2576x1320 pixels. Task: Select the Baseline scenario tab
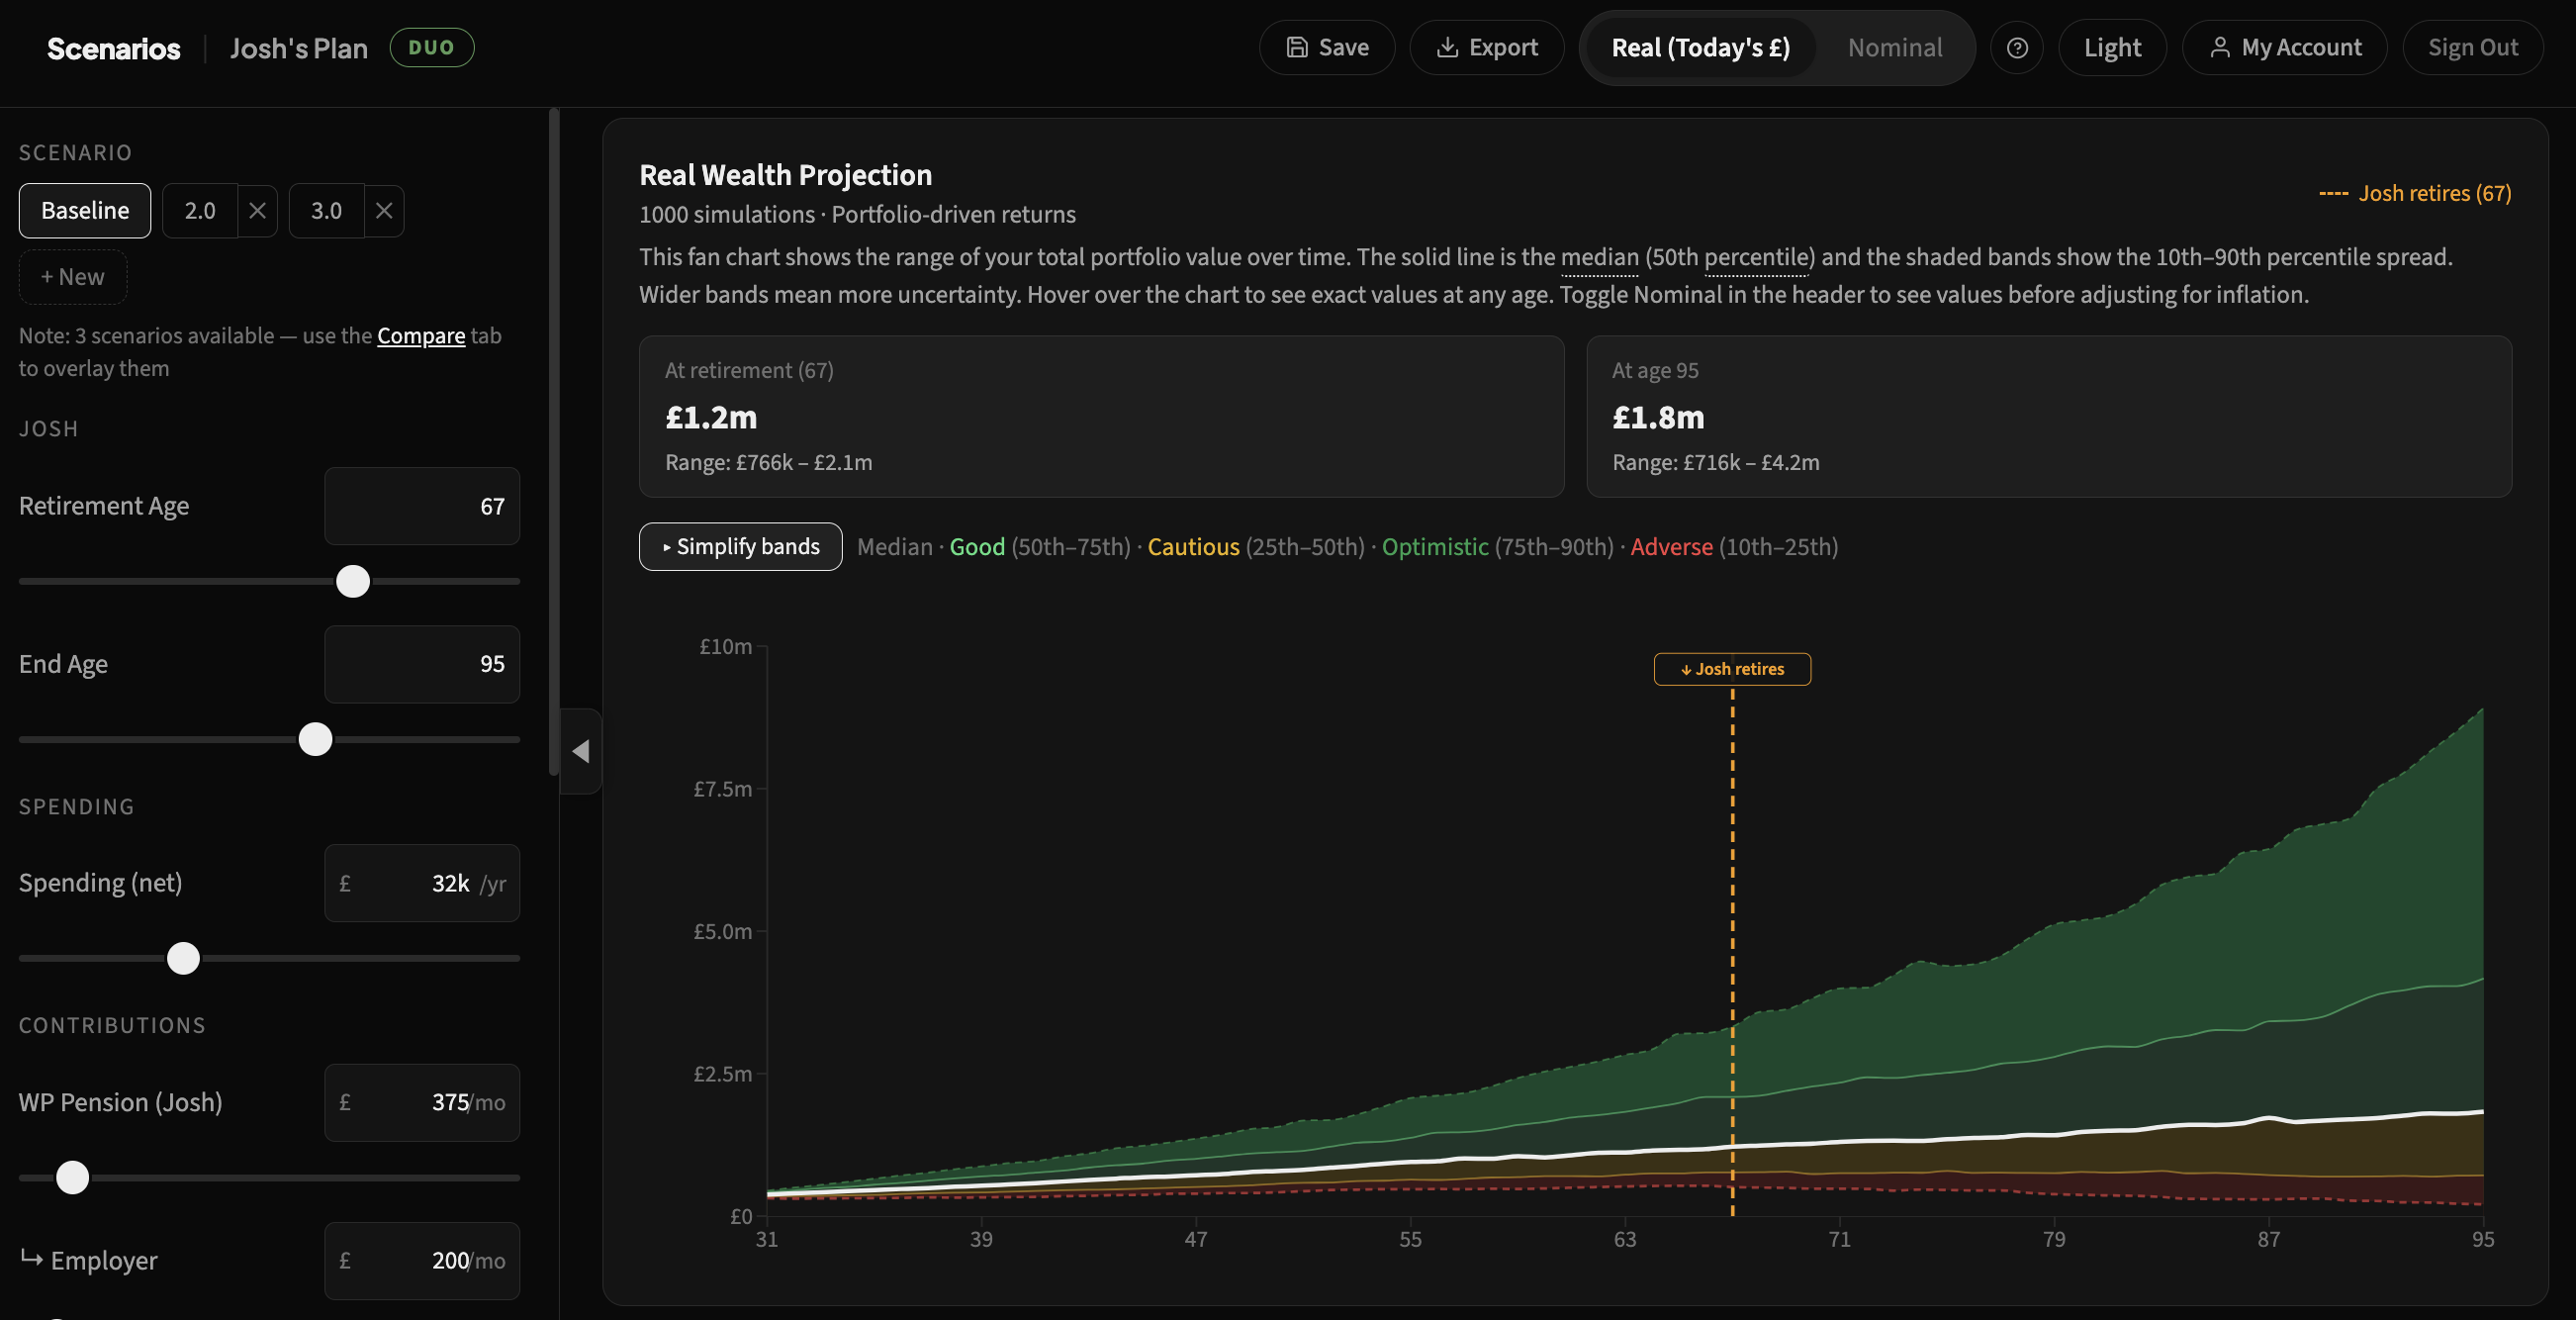coord(84,211)
